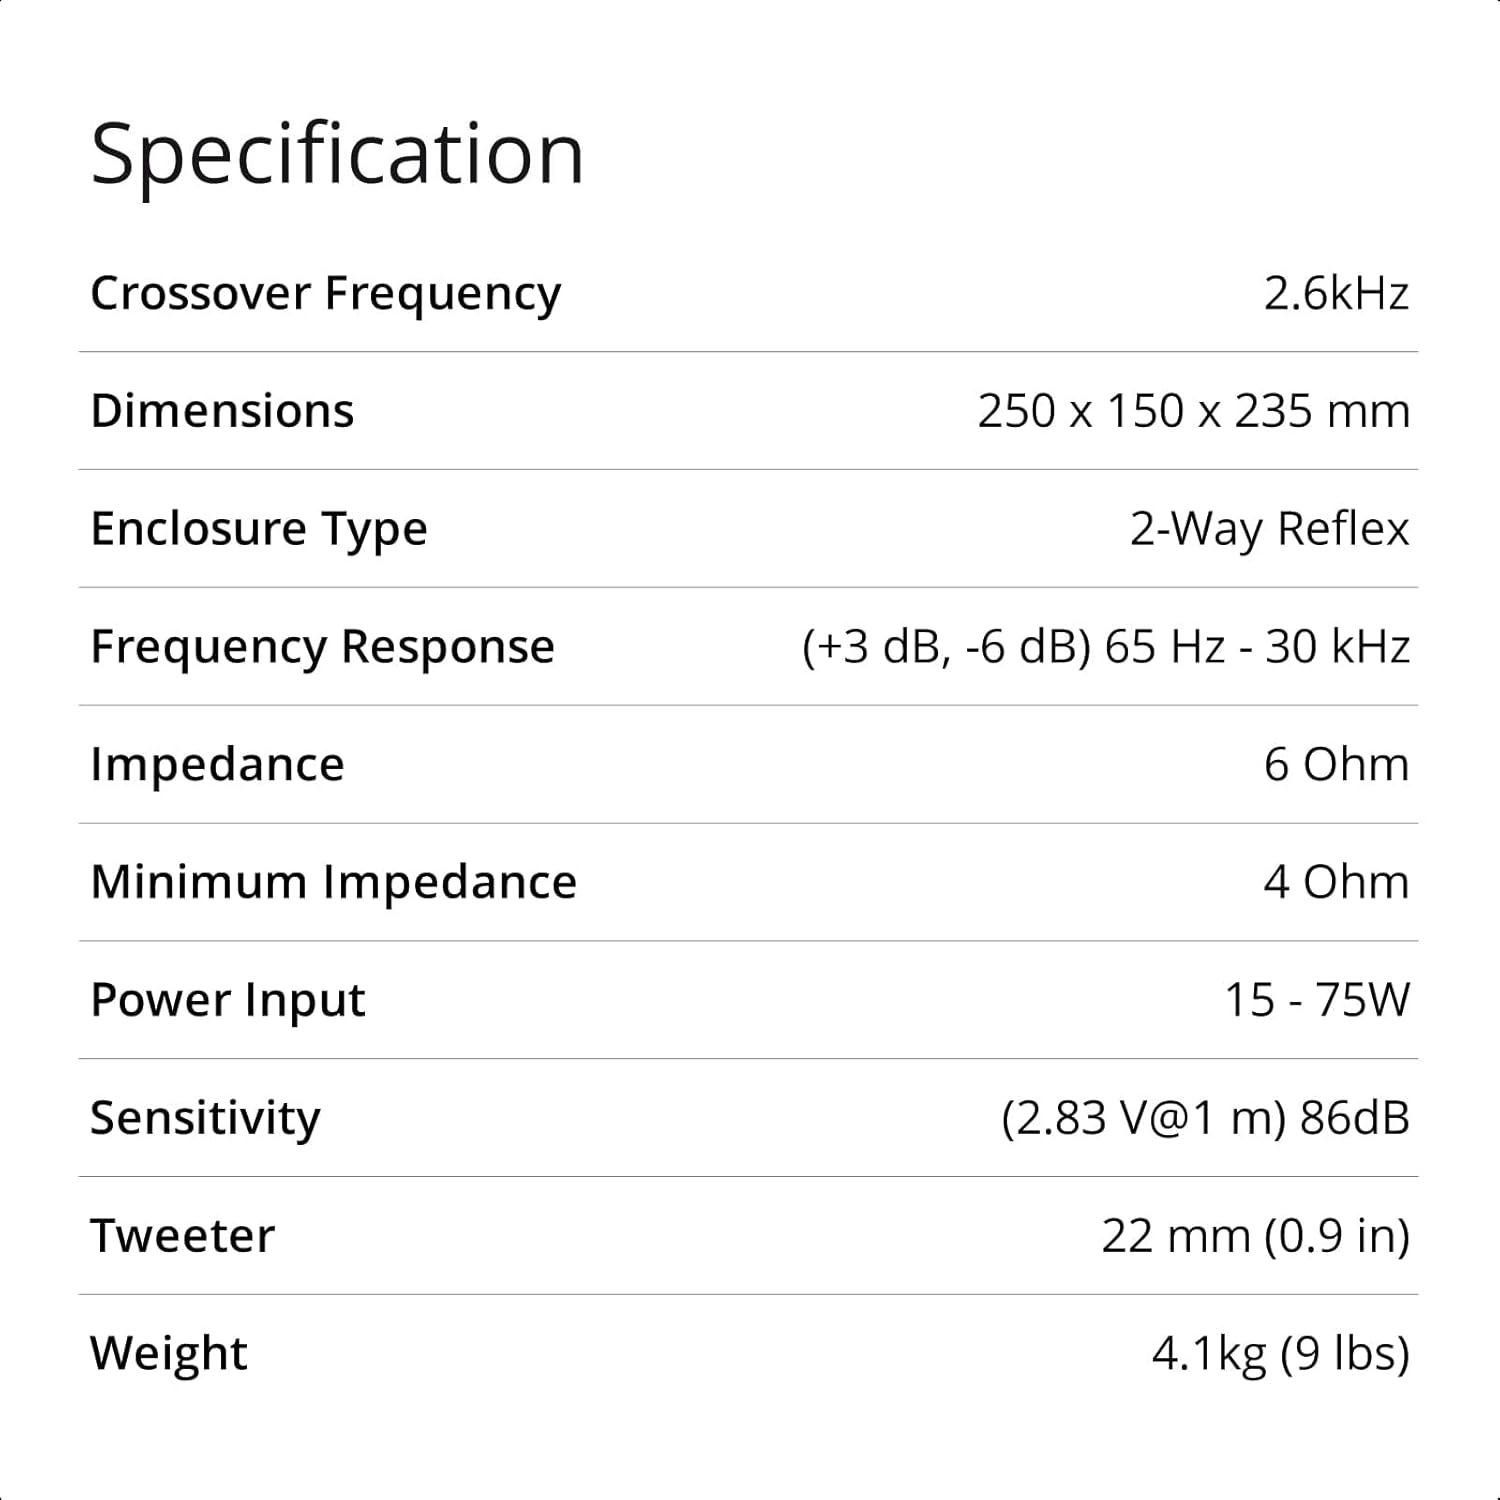This screenshot has width=1500, height=1500.
Task: Select the 22 mm (0.9 in) value
Action: pyautogui.click(x=1255, y=1236)
